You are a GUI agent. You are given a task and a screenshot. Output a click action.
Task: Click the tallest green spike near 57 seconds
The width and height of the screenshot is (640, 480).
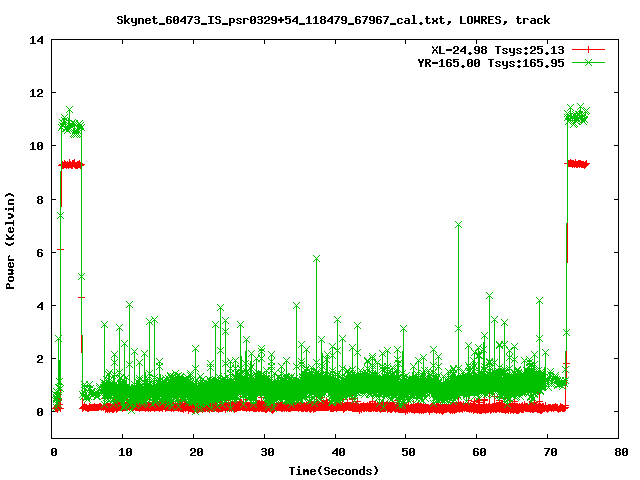point(458,224)
